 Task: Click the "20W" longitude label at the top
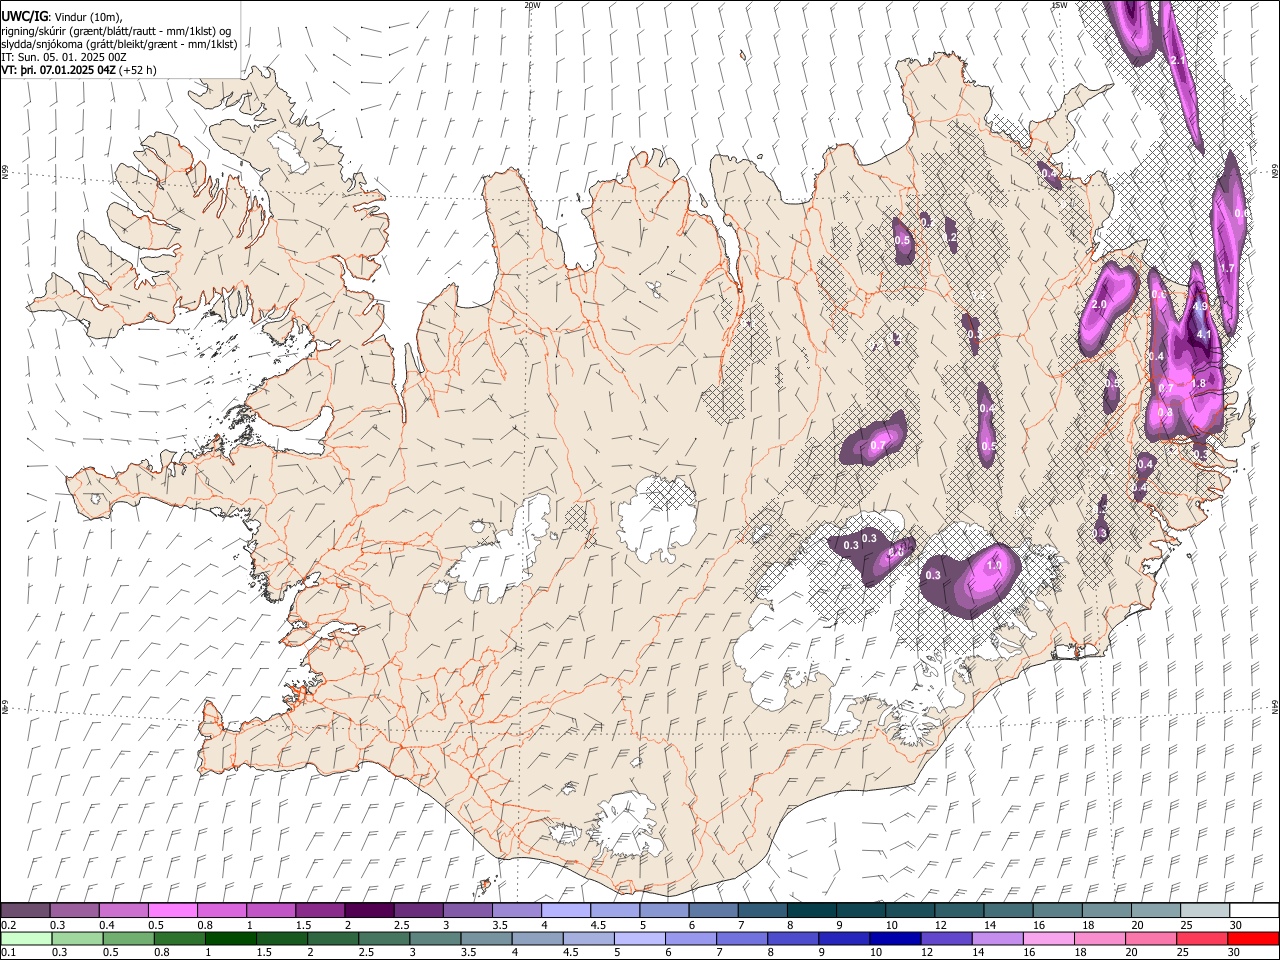[532, 5]
